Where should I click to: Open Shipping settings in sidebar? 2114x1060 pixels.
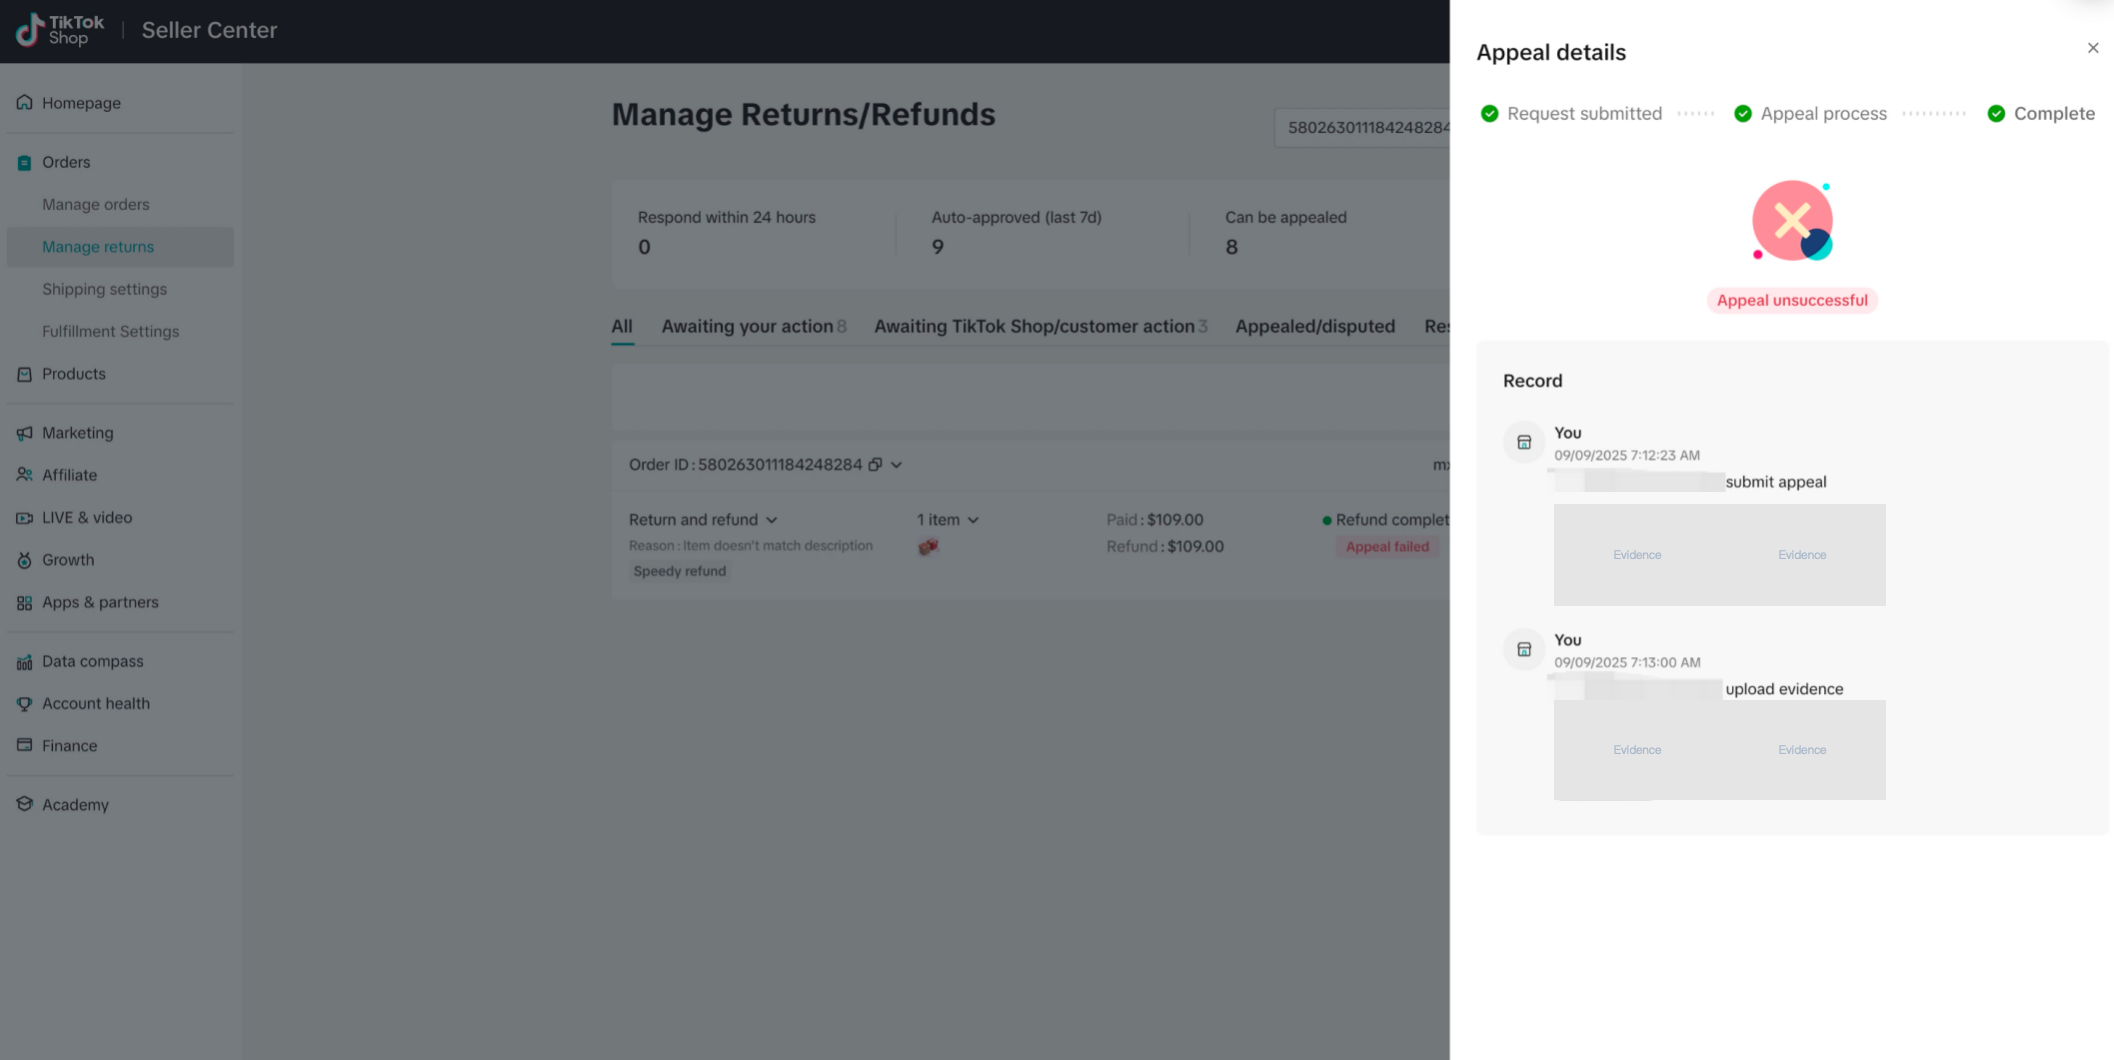coord(104,289)
